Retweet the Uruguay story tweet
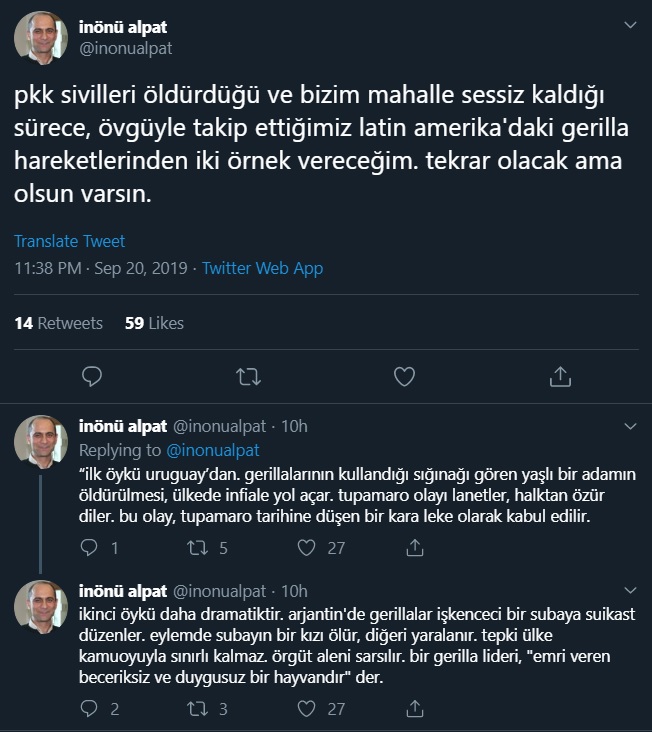The height and width of the screenshot is (732, 652). [197, 547]
